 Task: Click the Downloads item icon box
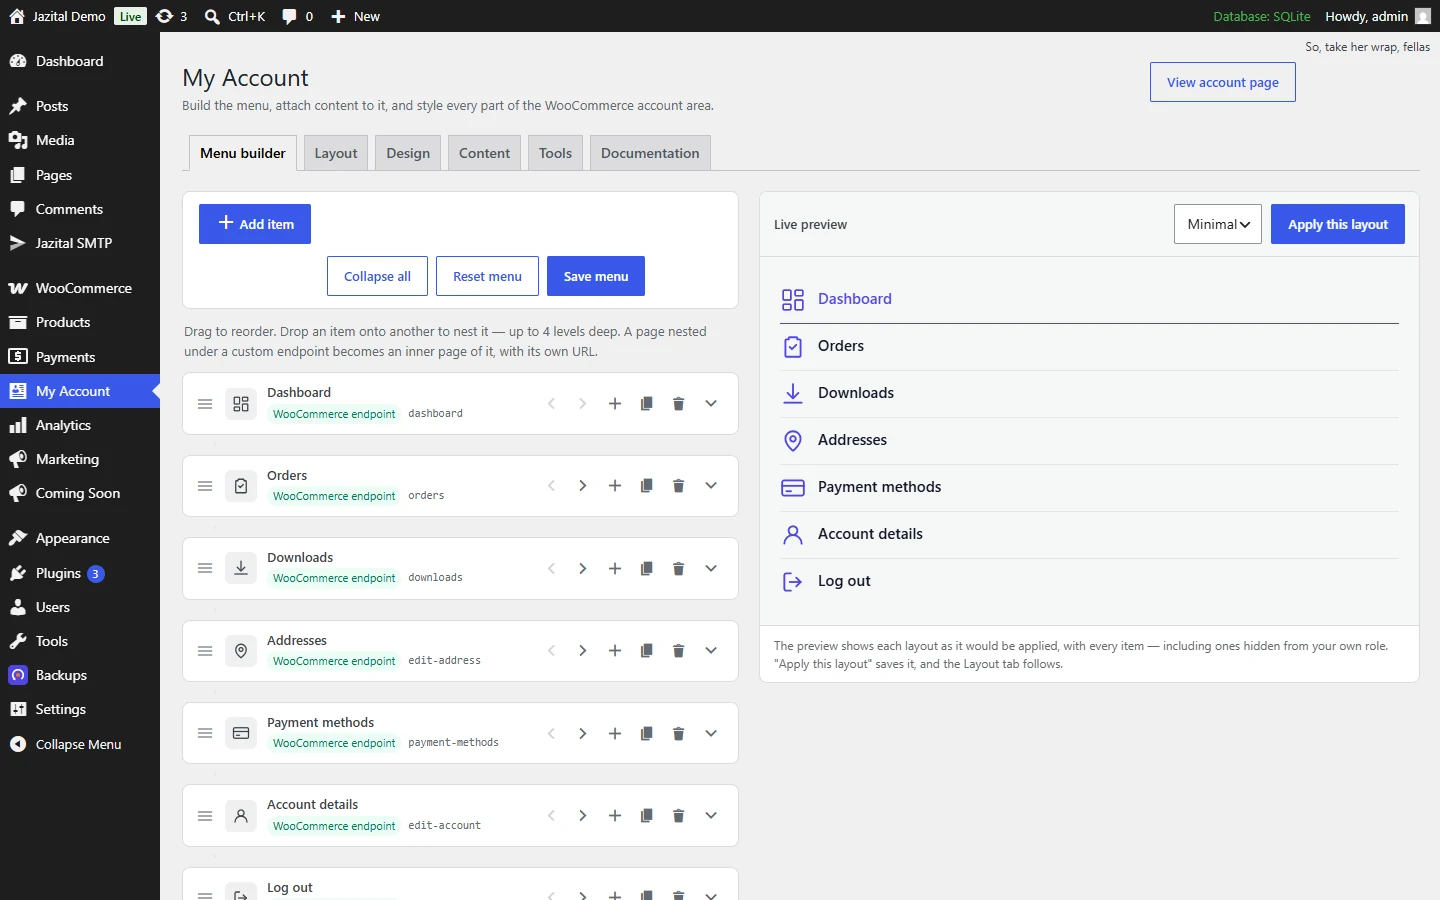(x=241, y=569)
